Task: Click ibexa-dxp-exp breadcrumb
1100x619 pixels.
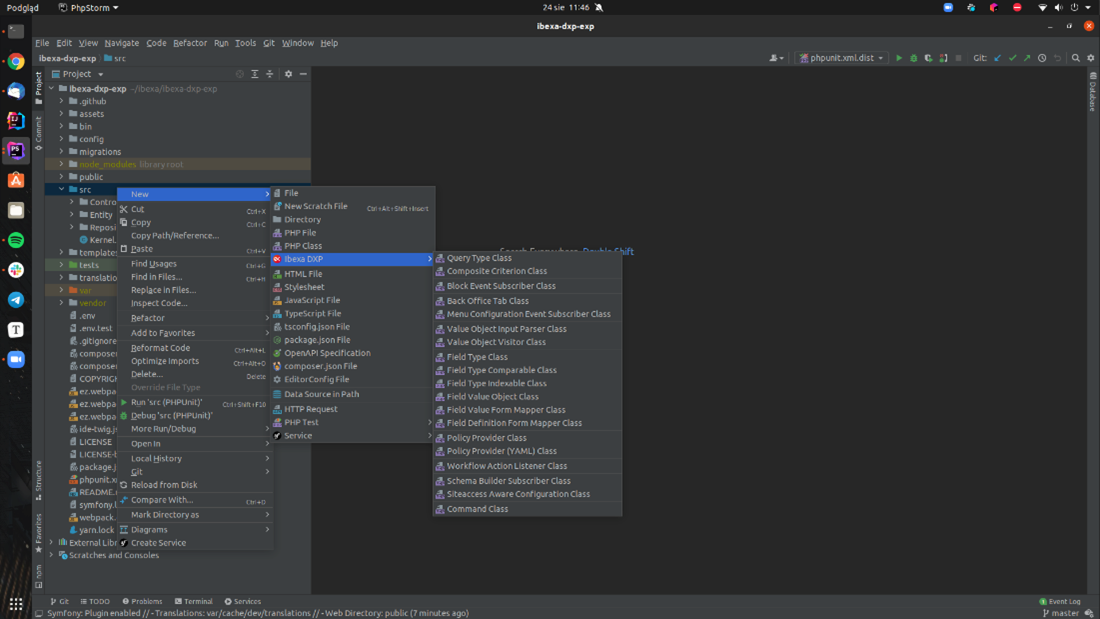Action: [x=67, y=58]
